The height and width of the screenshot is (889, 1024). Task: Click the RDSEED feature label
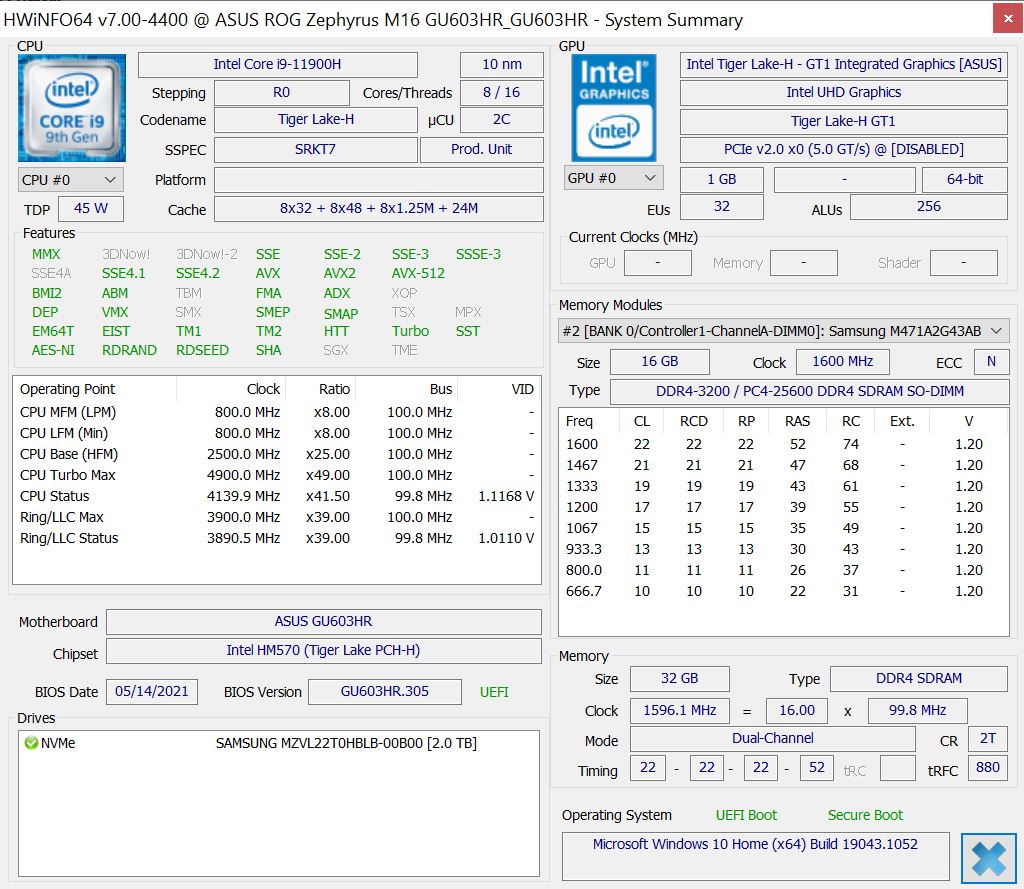click(202, 350)
